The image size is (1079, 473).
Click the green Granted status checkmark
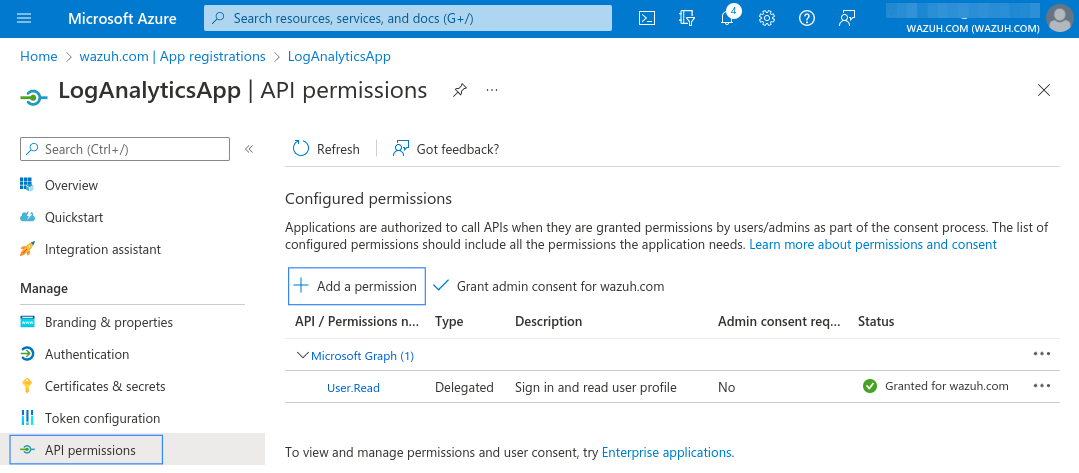(x=870, y=386)
